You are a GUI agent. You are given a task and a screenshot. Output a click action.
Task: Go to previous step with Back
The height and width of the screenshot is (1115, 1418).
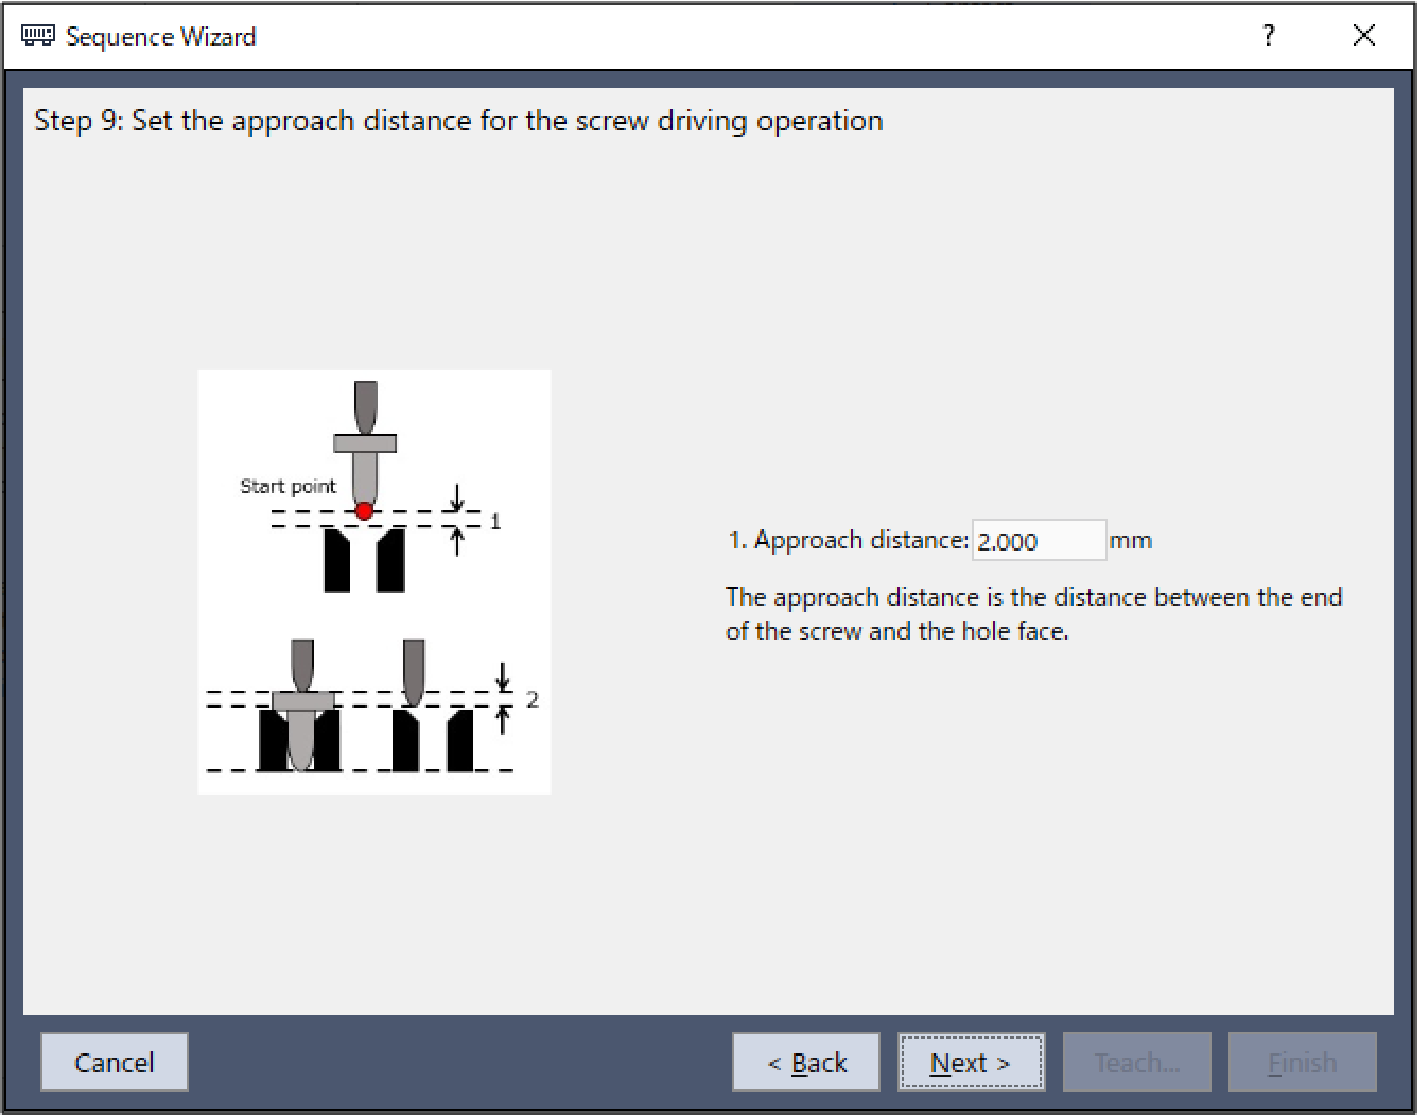coord(806,1062)
